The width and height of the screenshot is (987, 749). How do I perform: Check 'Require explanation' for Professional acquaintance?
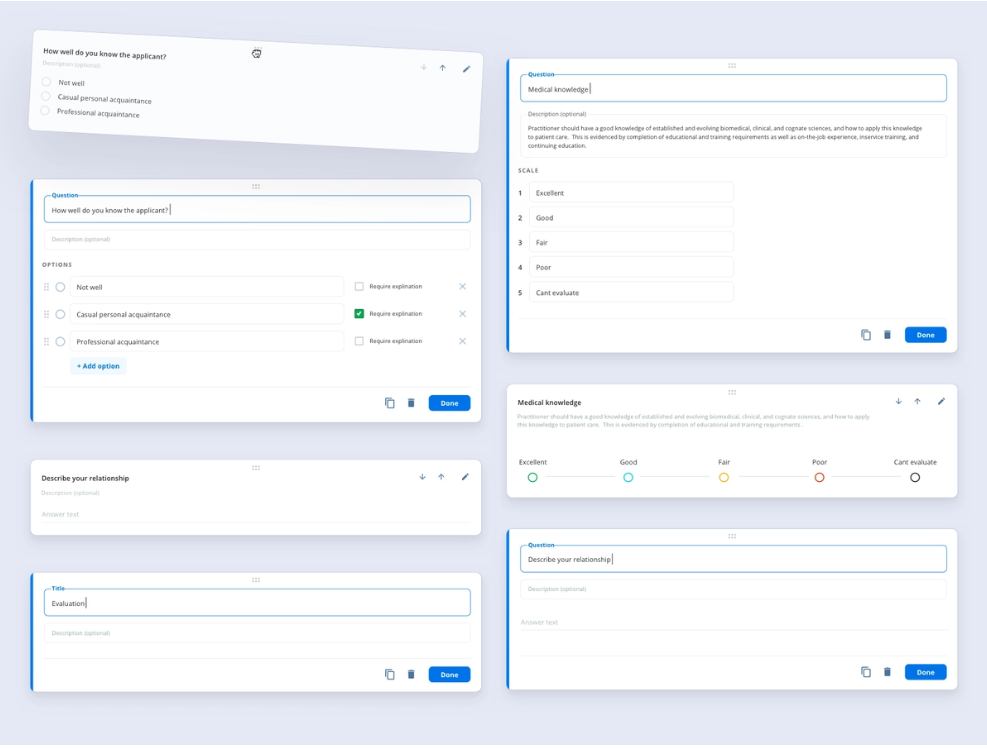pyautogui.click(x=359, y=341)
